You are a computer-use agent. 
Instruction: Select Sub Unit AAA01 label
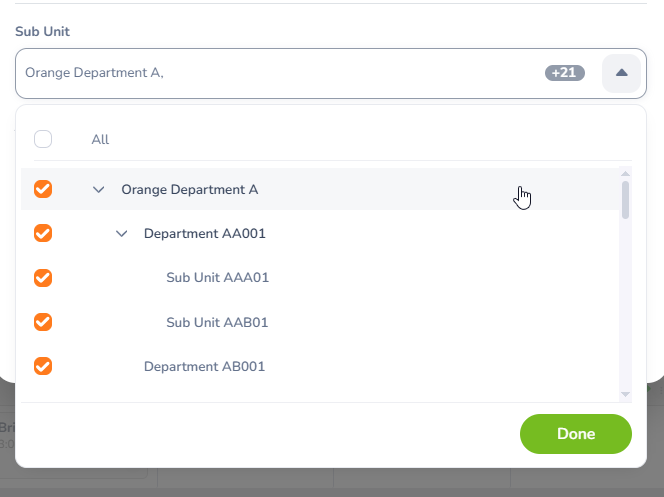(x=217, y=277)
